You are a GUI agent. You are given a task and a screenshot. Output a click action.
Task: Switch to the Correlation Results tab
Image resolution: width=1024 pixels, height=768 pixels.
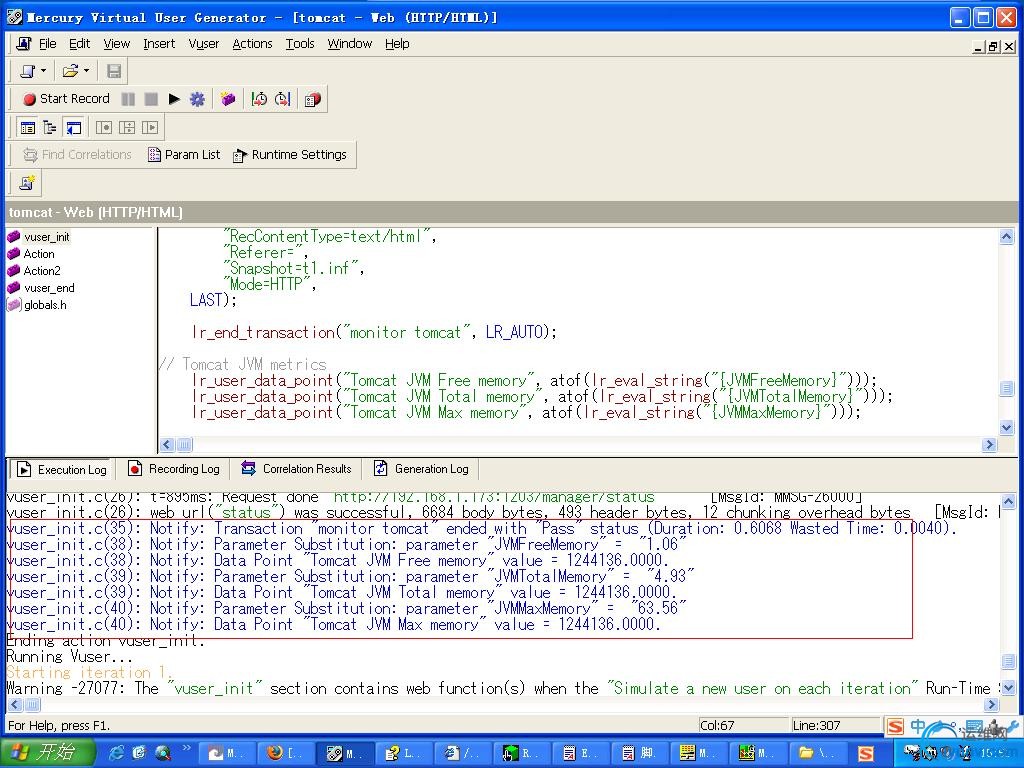pyautogui.click(x=296, y=468)
